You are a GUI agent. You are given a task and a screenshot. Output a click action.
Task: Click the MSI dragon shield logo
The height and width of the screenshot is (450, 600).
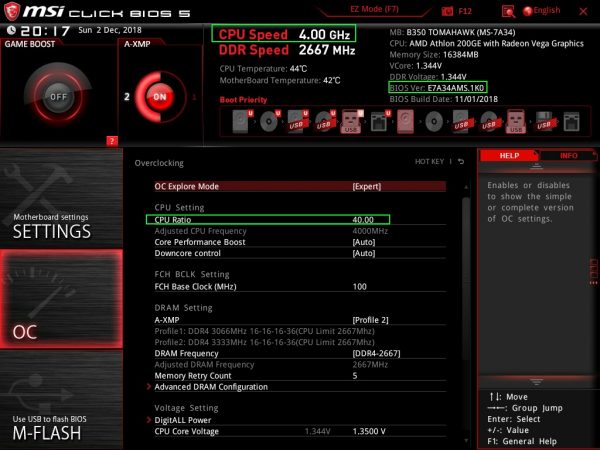(11, 11)
